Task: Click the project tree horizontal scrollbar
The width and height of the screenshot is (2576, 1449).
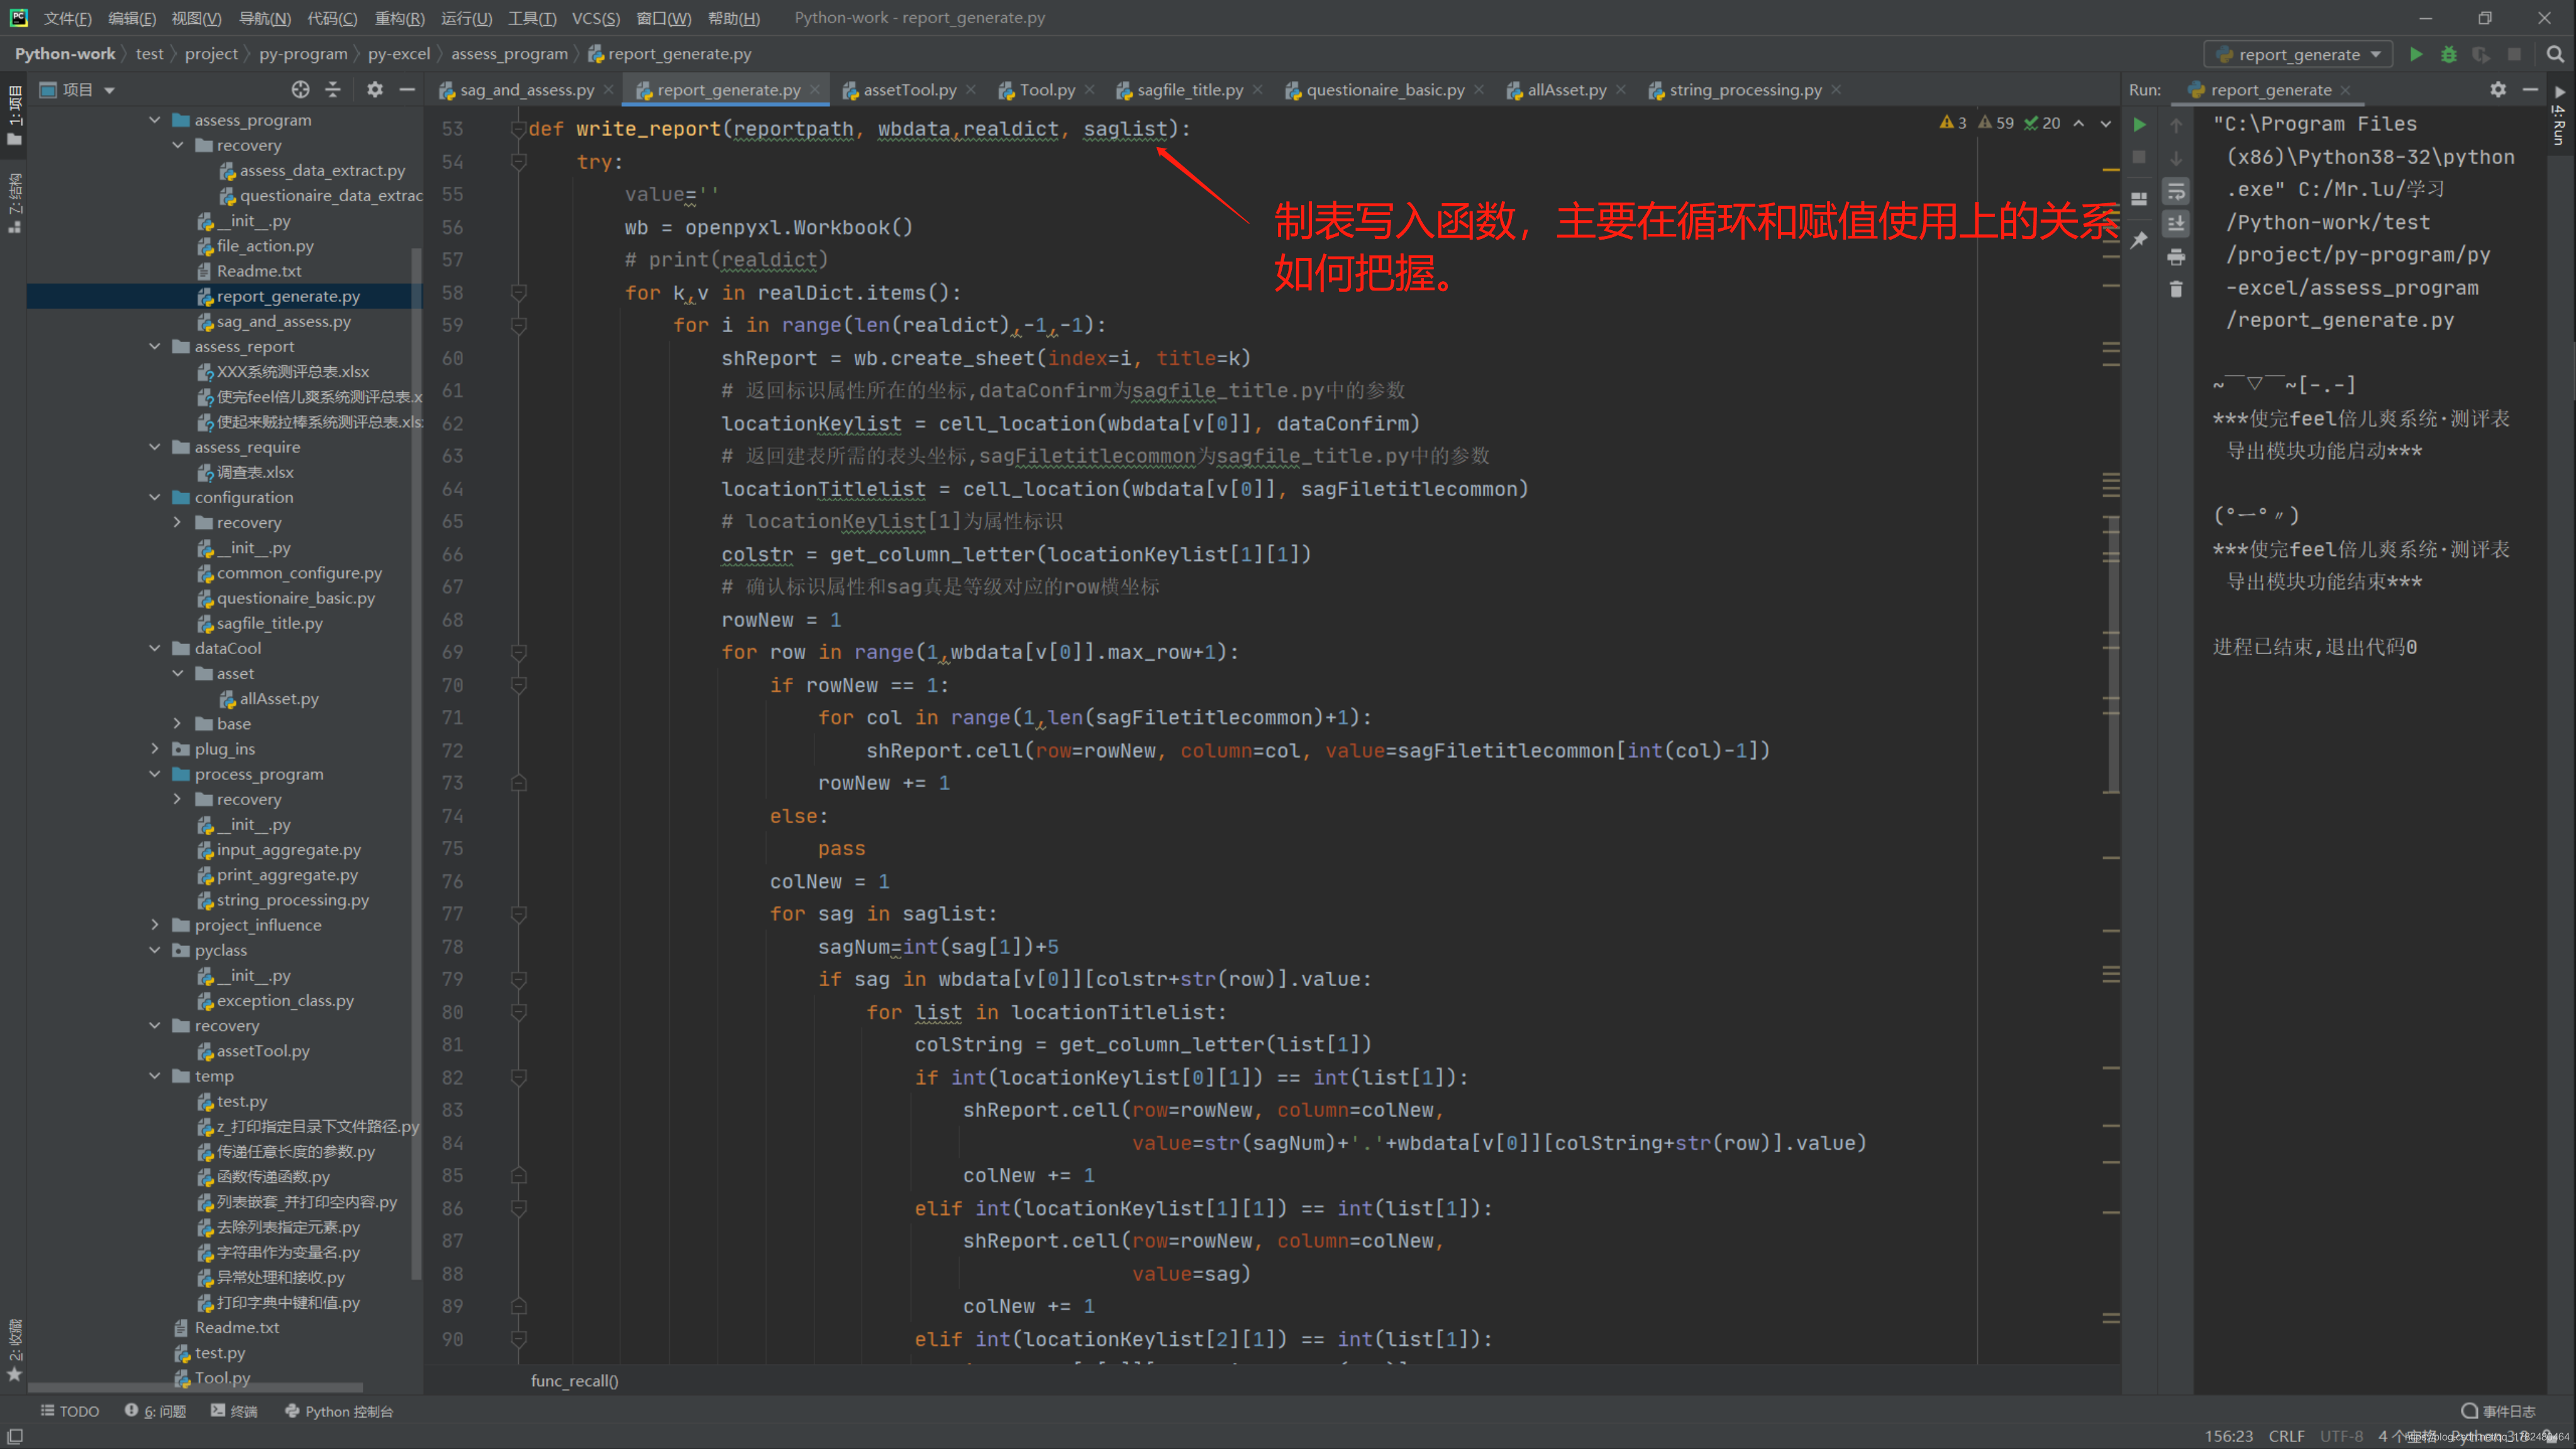Action: pos(195,1388)
